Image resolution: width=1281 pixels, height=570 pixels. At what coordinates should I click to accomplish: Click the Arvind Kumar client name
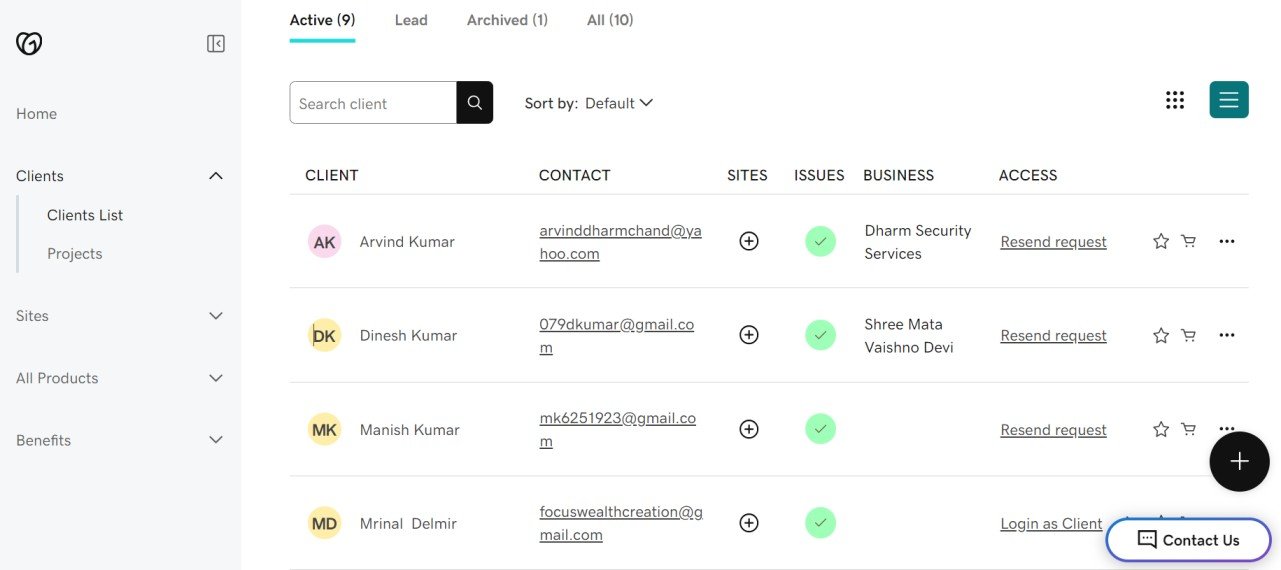tap(407, 242)
